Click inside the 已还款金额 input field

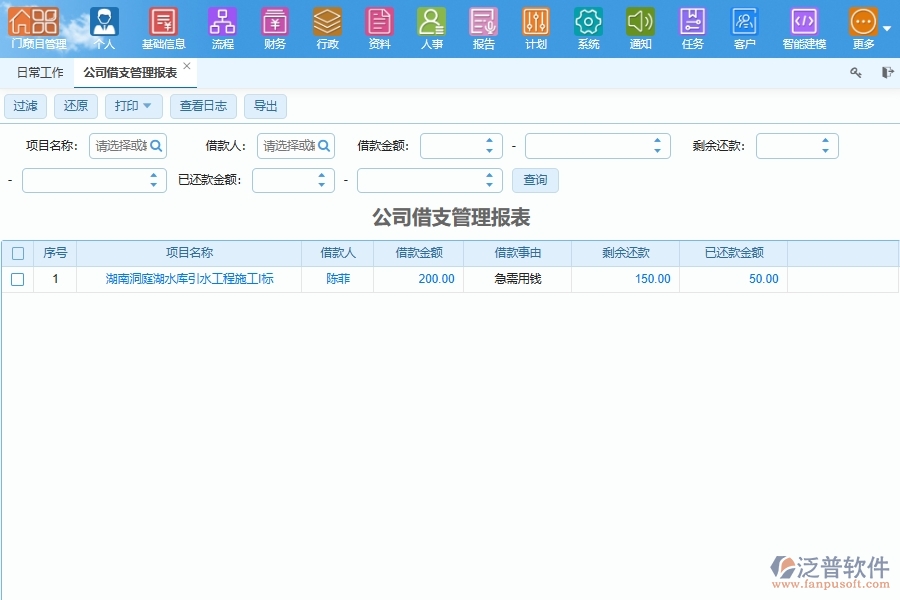(x=290, y=180)
